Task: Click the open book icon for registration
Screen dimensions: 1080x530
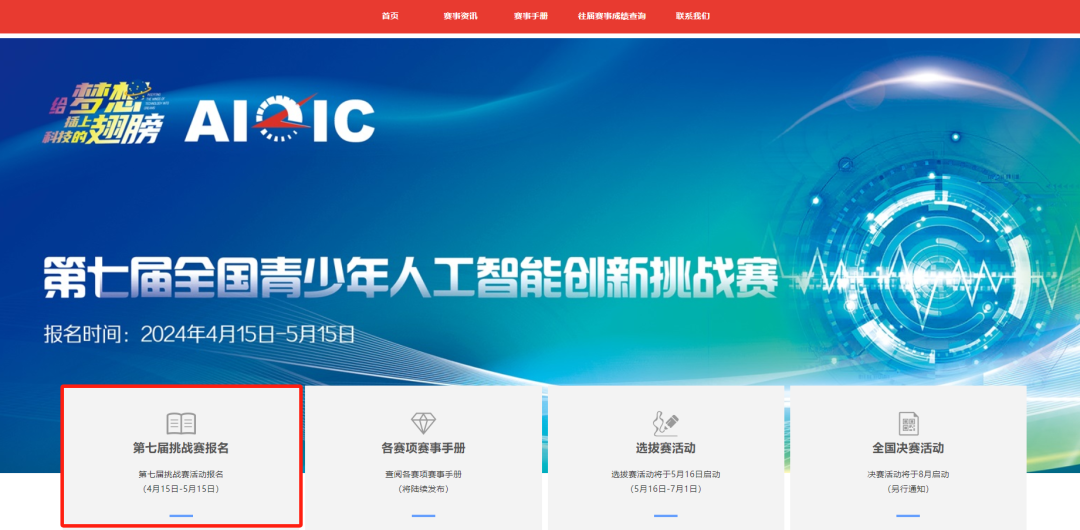Action: coord(181,423)
